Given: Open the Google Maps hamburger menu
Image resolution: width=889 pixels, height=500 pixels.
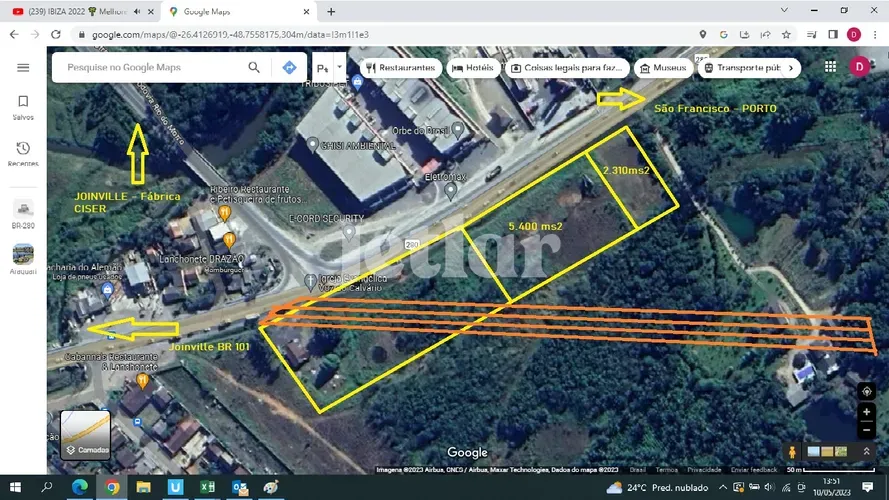Looking at the screenshot, I should click(23, 68).
